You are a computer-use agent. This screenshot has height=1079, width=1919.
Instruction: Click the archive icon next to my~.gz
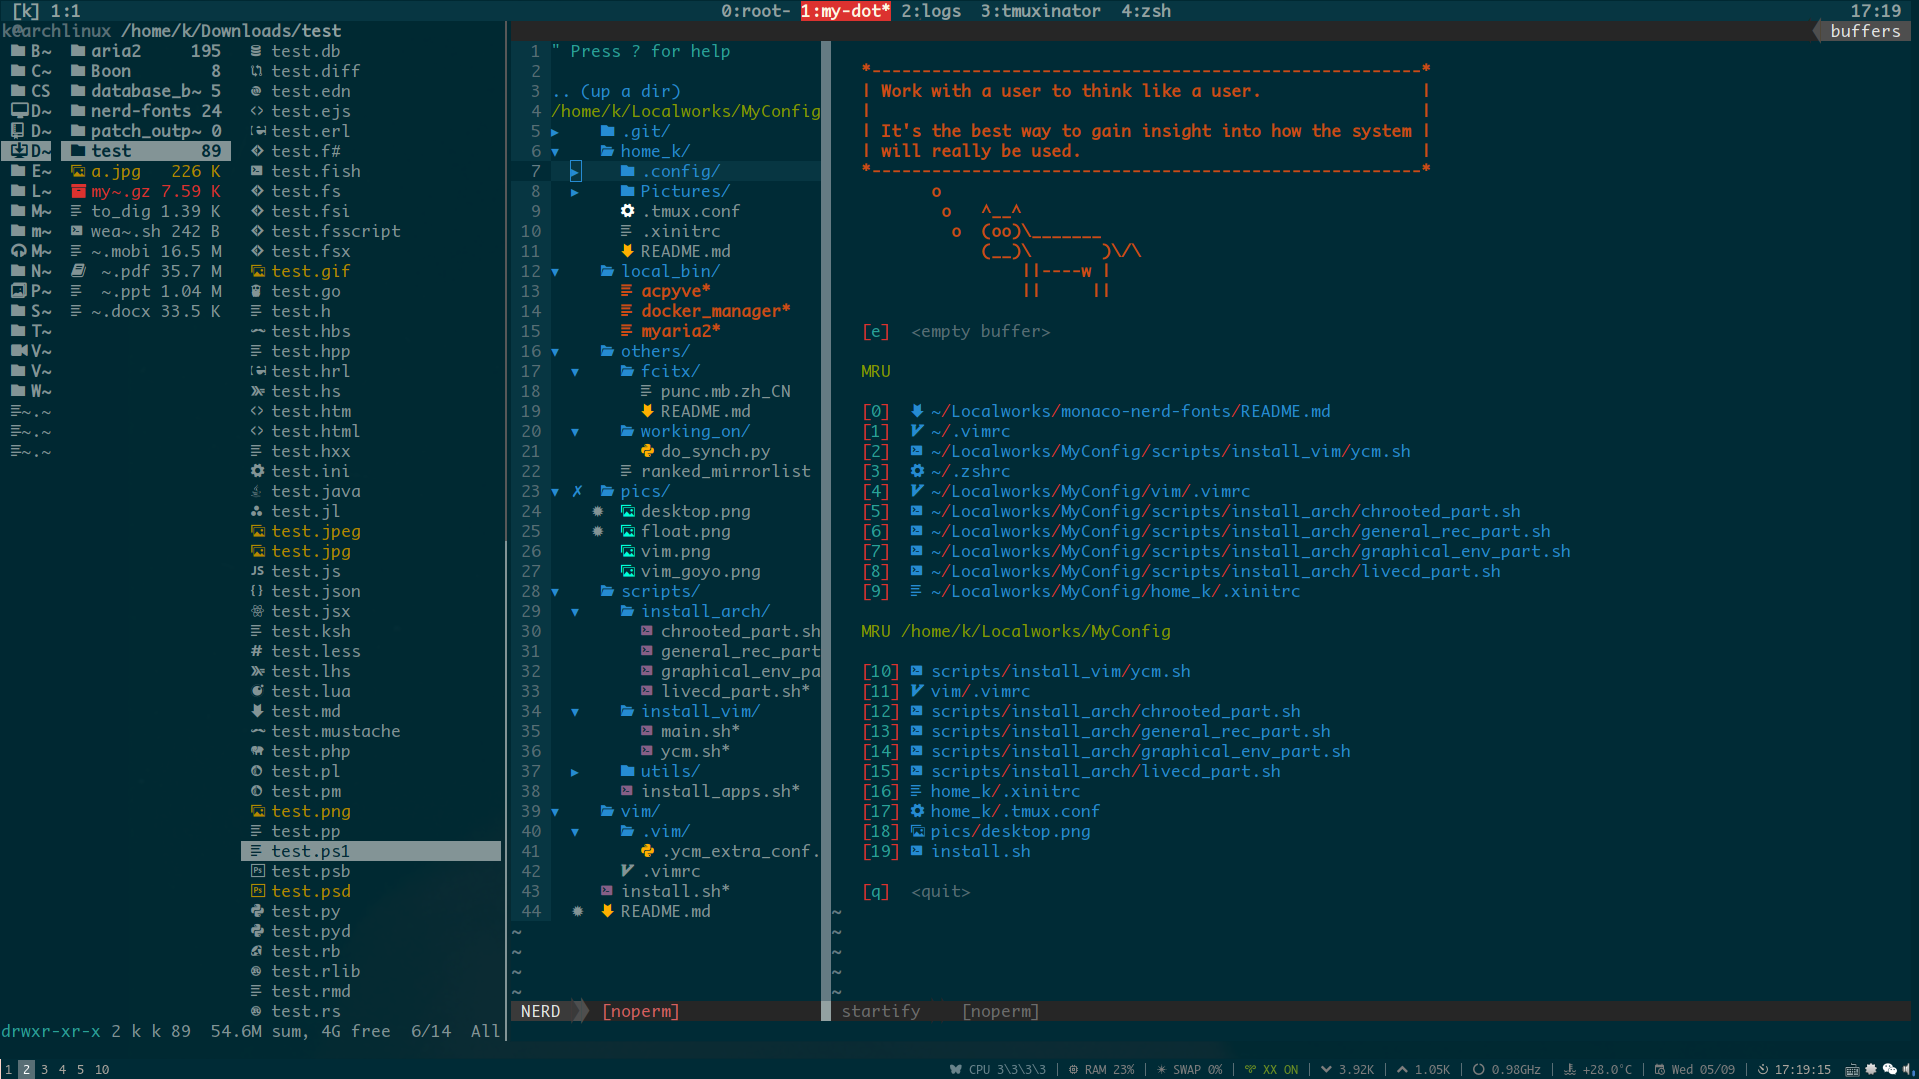click(x=77, y=191)
